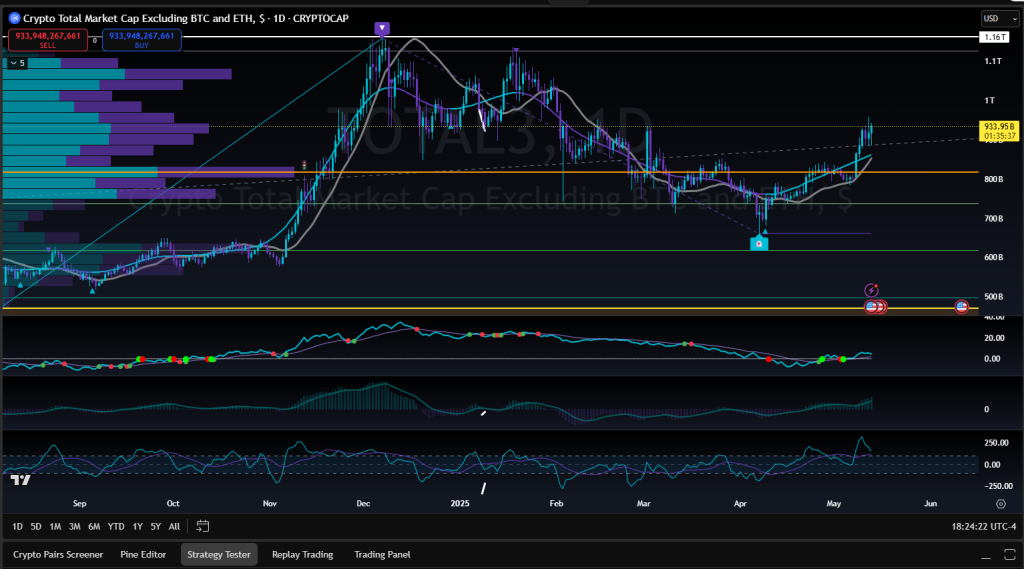This screenshot has width=1024, height=569.
Task: Click the May label on time axis
Action: 833,504
